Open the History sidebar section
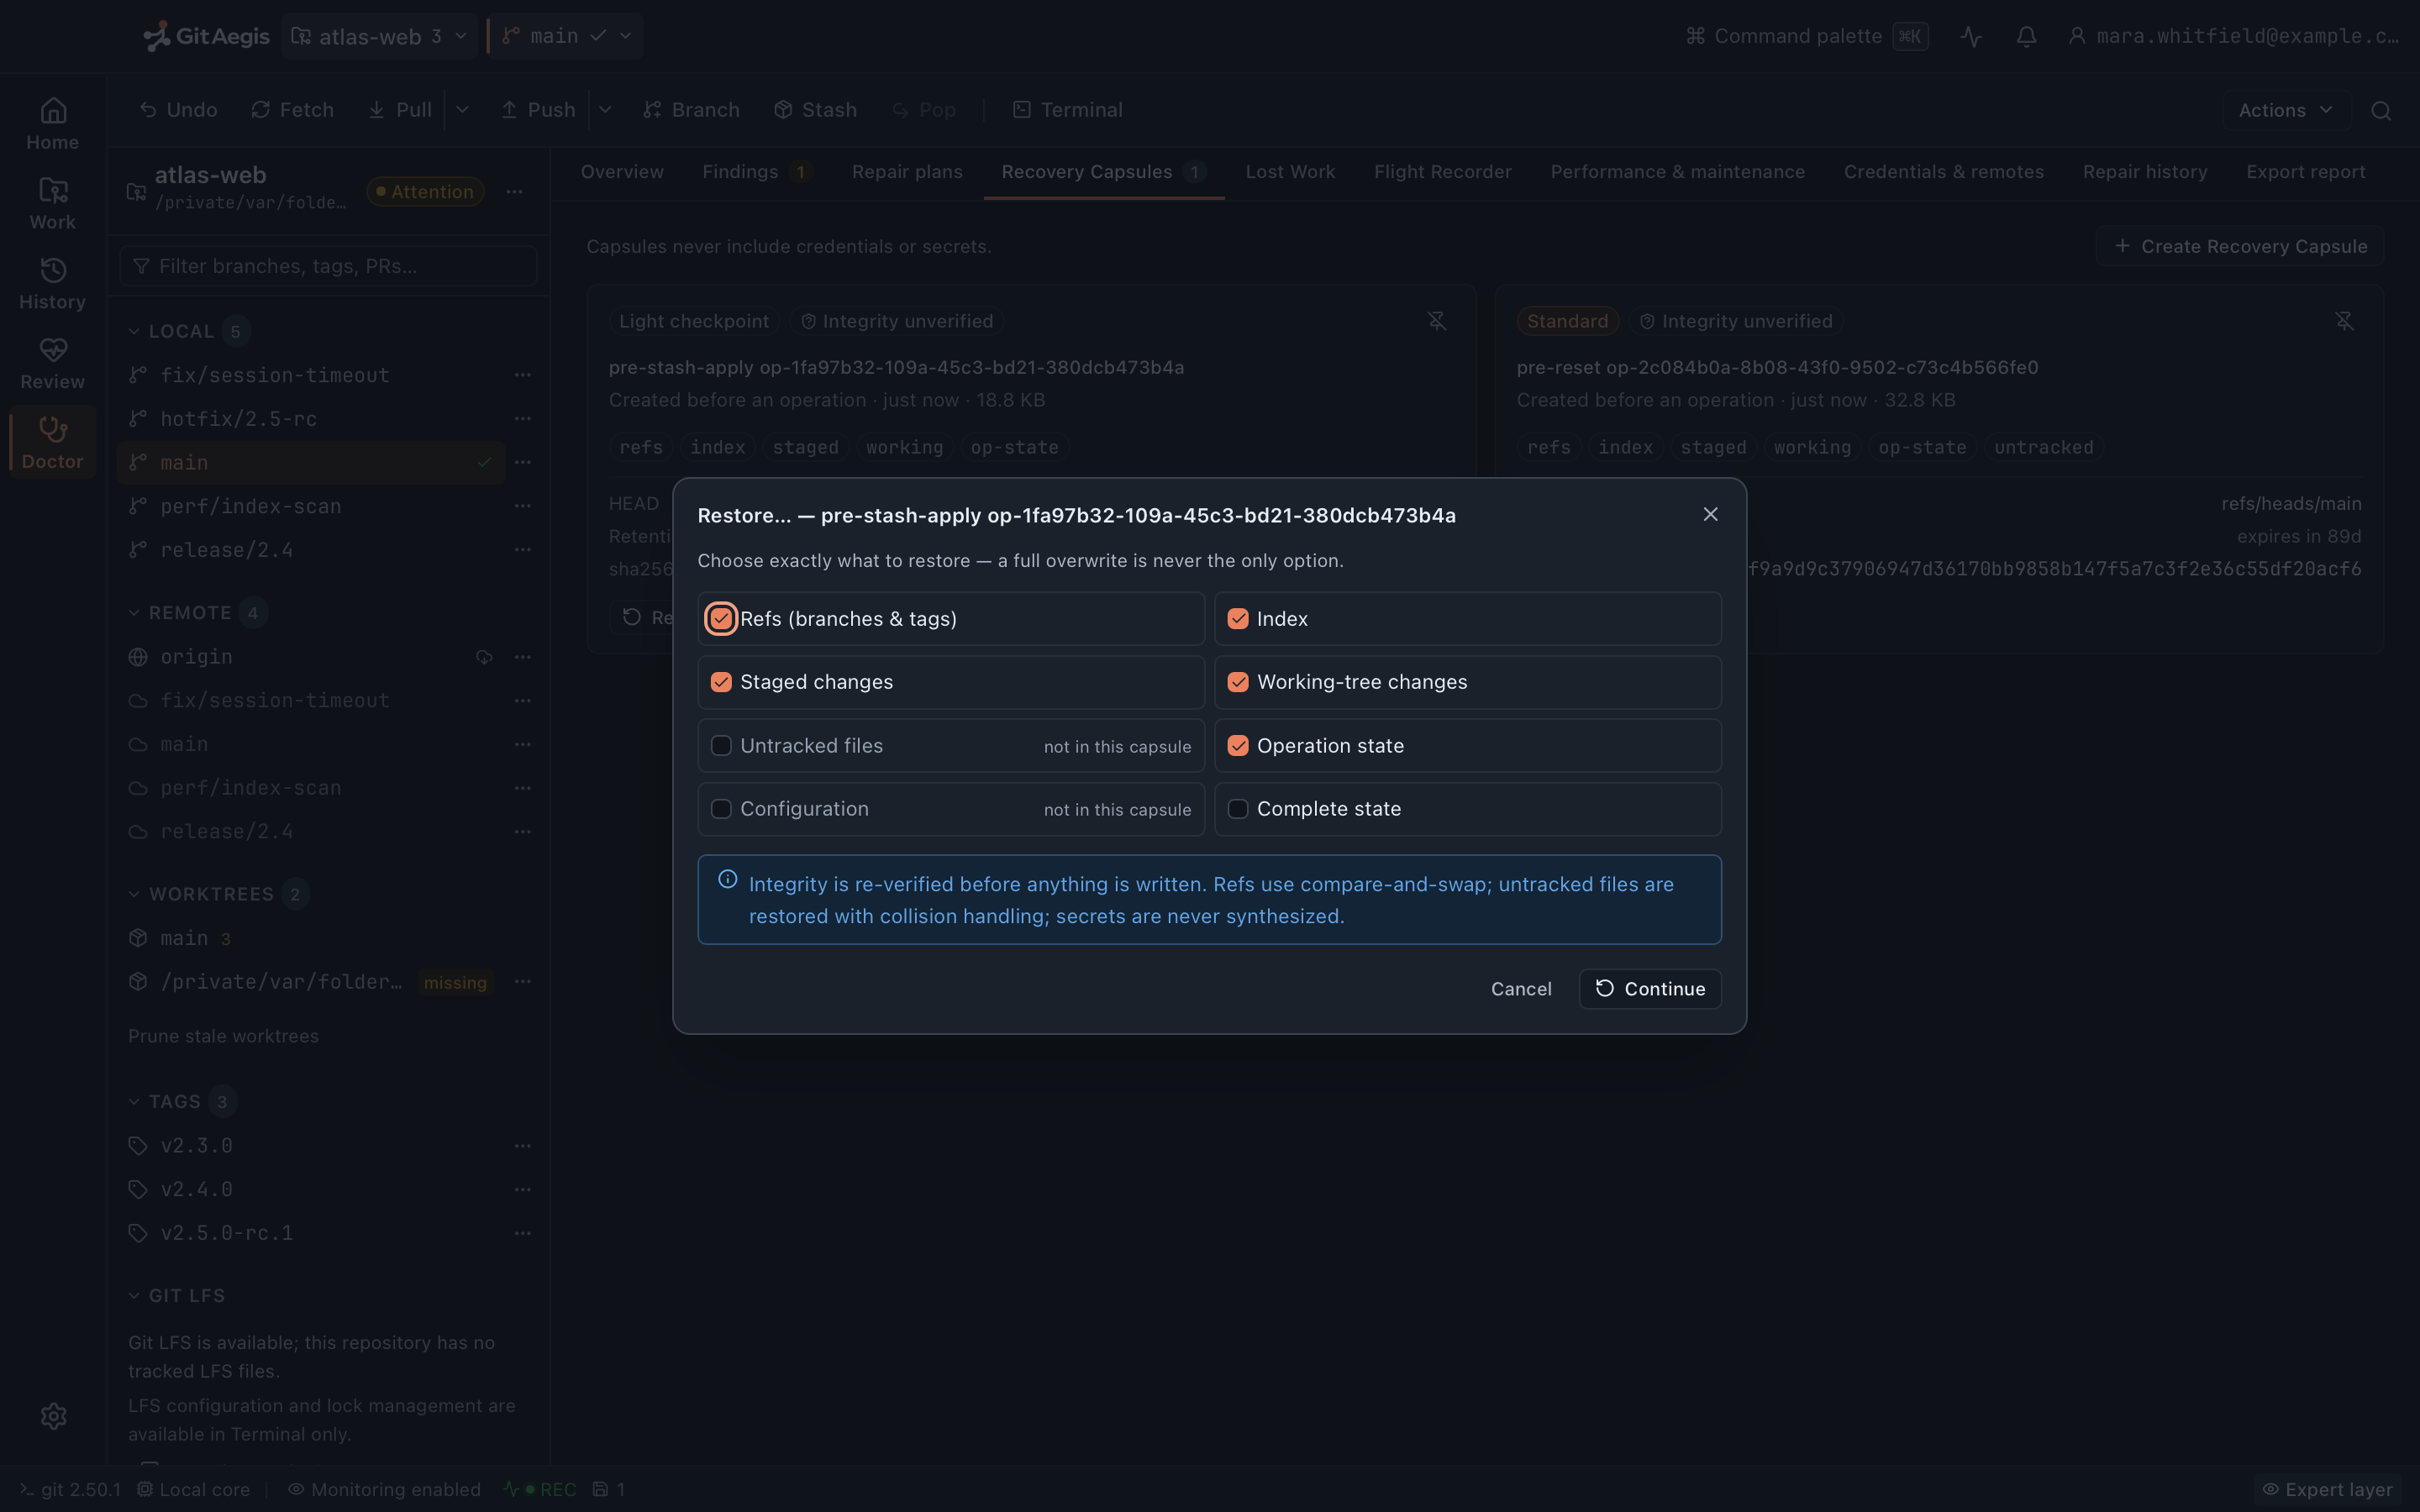The height and width of the screenshot is (1512, 2420). [53, 283]
